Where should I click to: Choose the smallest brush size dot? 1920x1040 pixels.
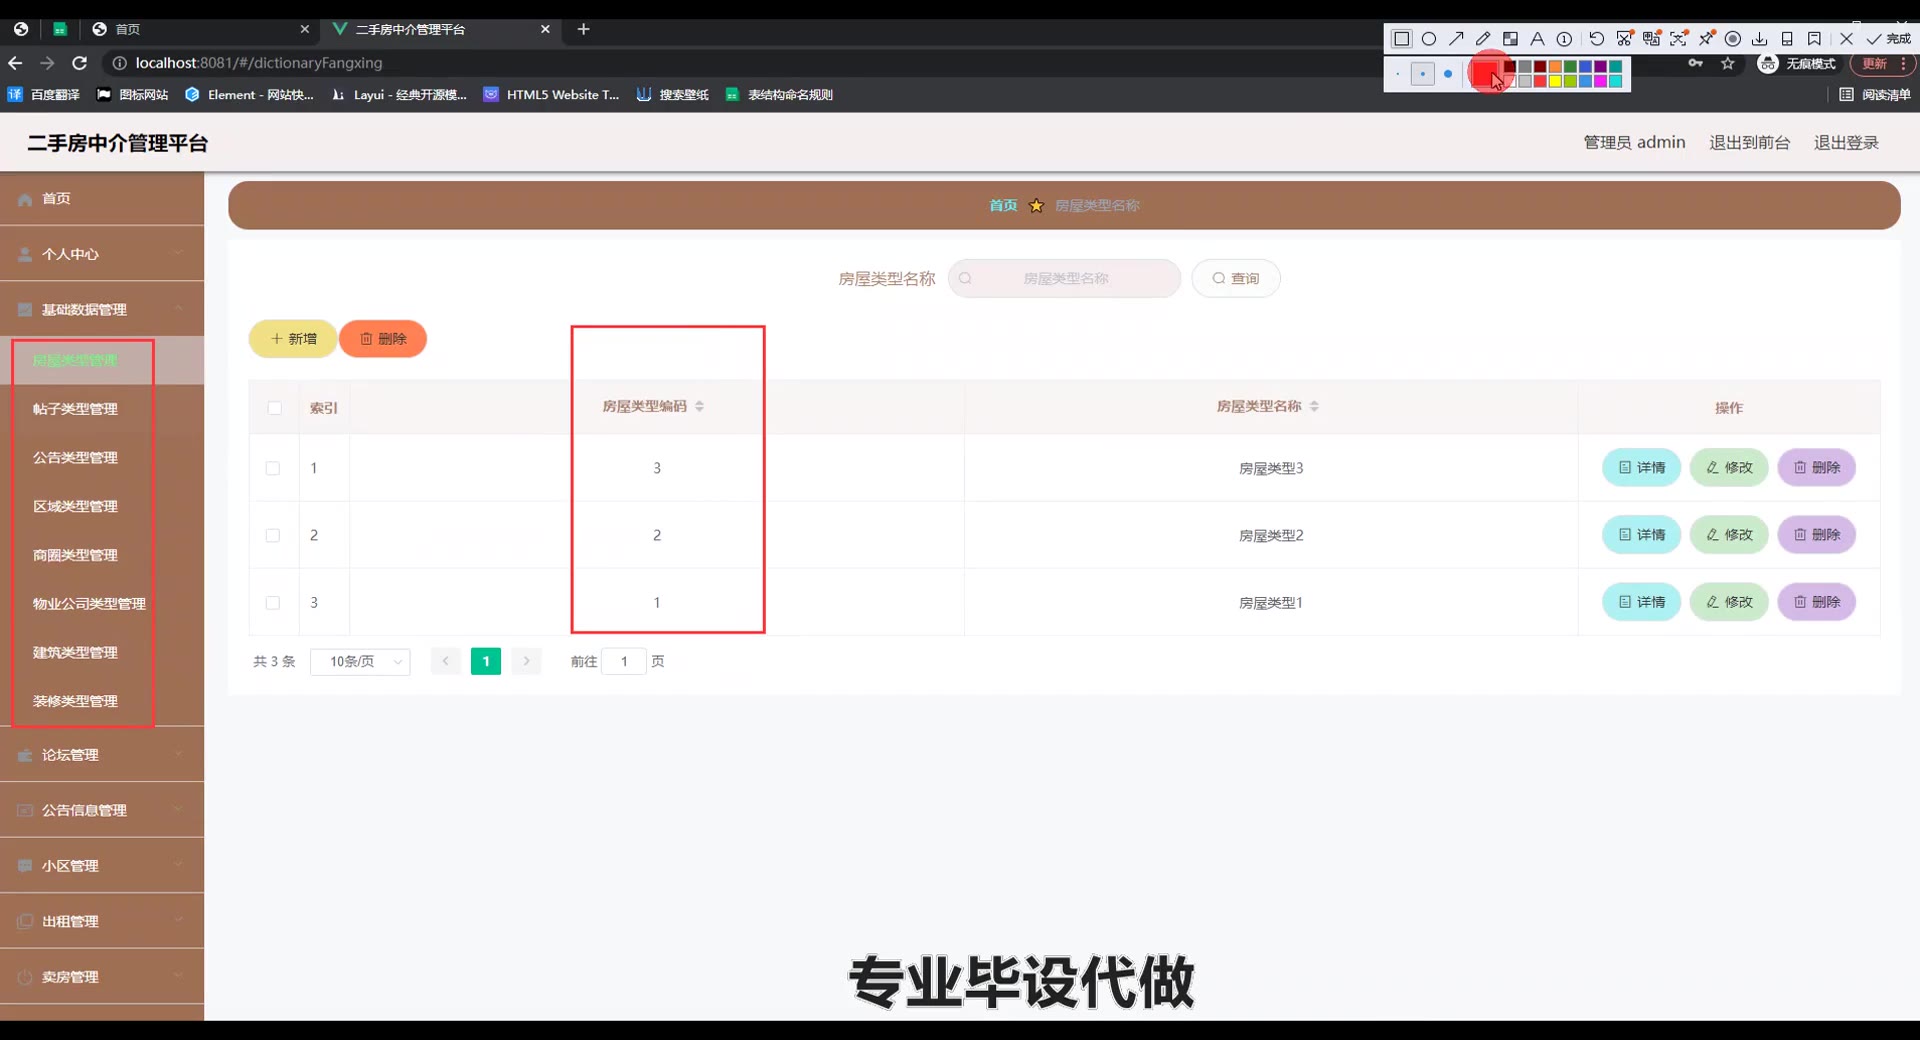point(1398,74)
